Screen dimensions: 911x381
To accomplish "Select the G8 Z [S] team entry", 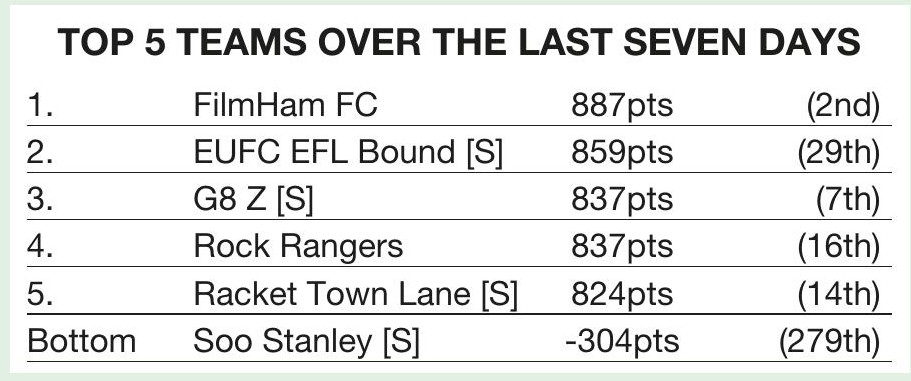I will [253, 200].
